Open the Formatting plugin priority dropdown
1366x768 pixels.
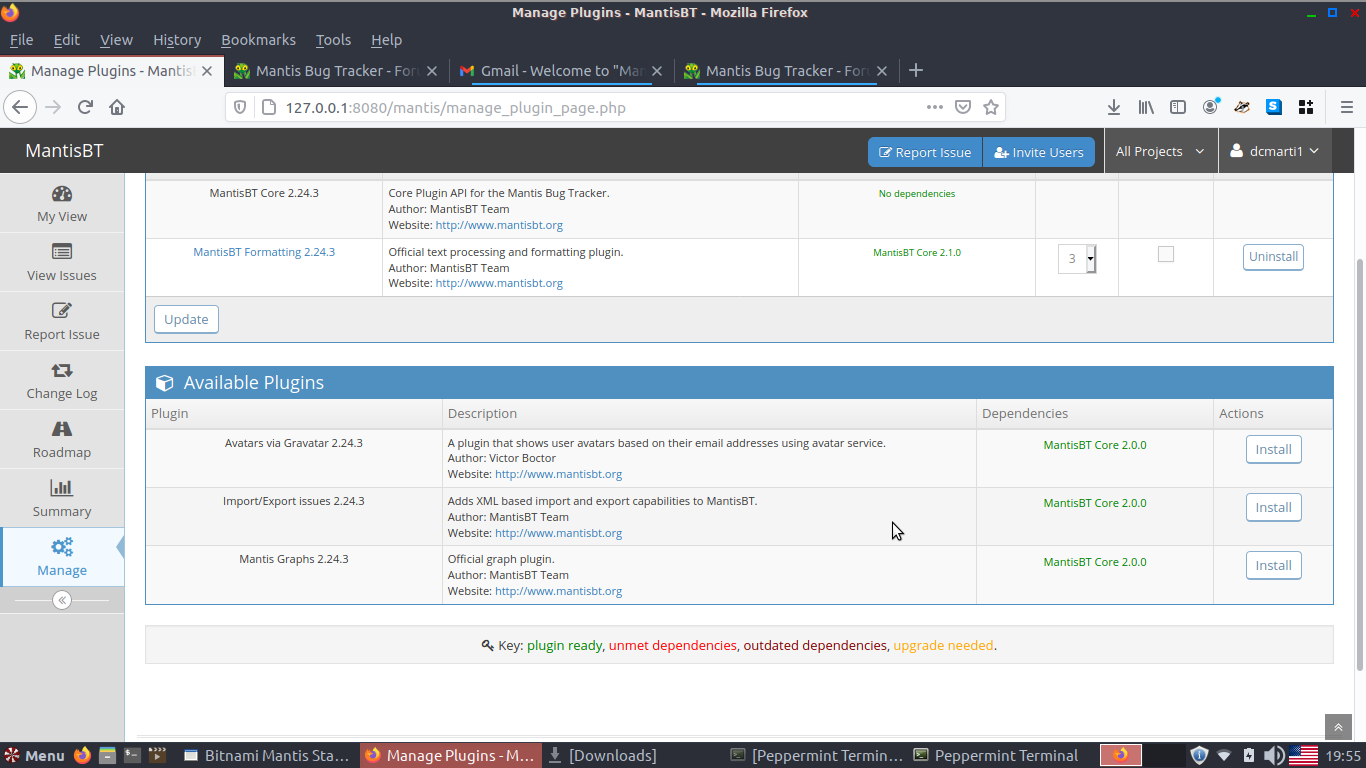coord(1077,259)
